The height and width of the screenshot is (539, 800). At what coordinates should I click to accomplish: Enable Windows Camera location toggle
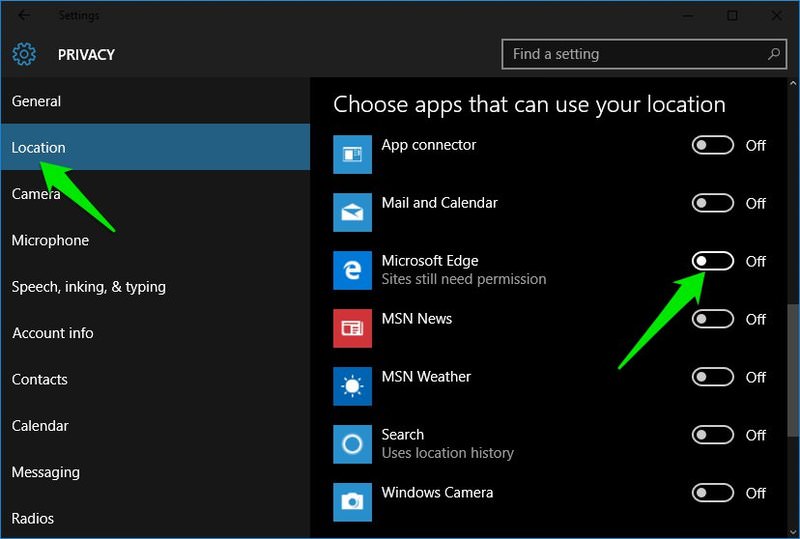(x=712, y=493)
